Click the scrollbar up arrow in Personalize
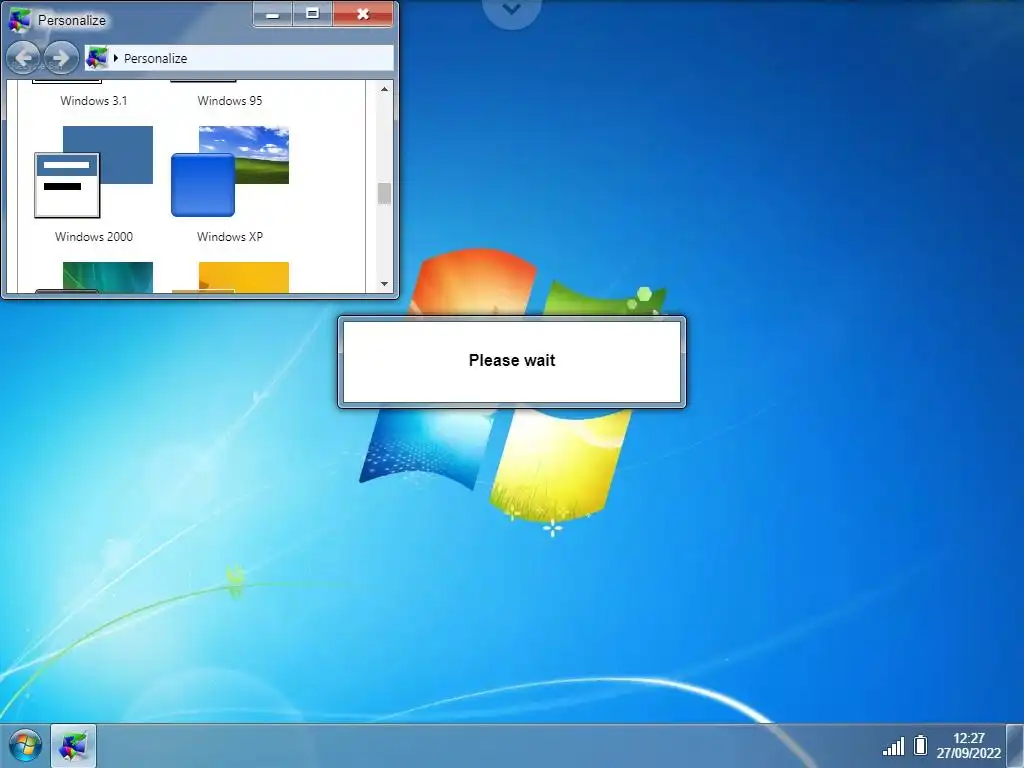This screenshot has width=1024, height=768. point(384,89)
